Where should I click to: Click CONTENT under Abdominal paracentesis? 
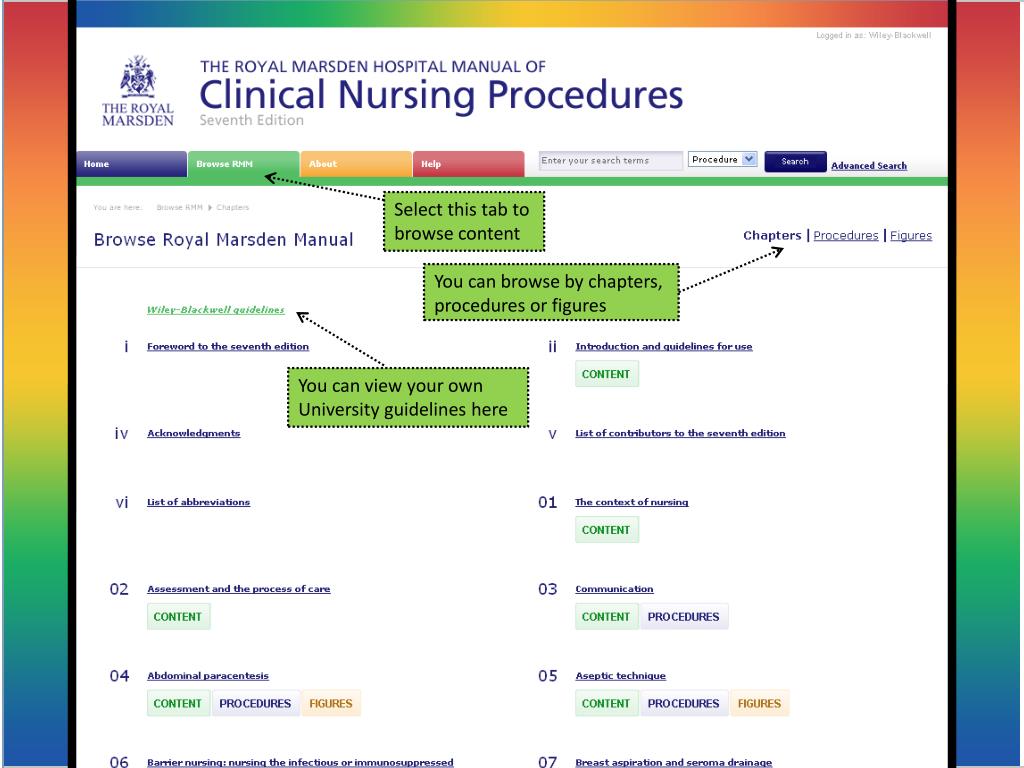(178, 703)
